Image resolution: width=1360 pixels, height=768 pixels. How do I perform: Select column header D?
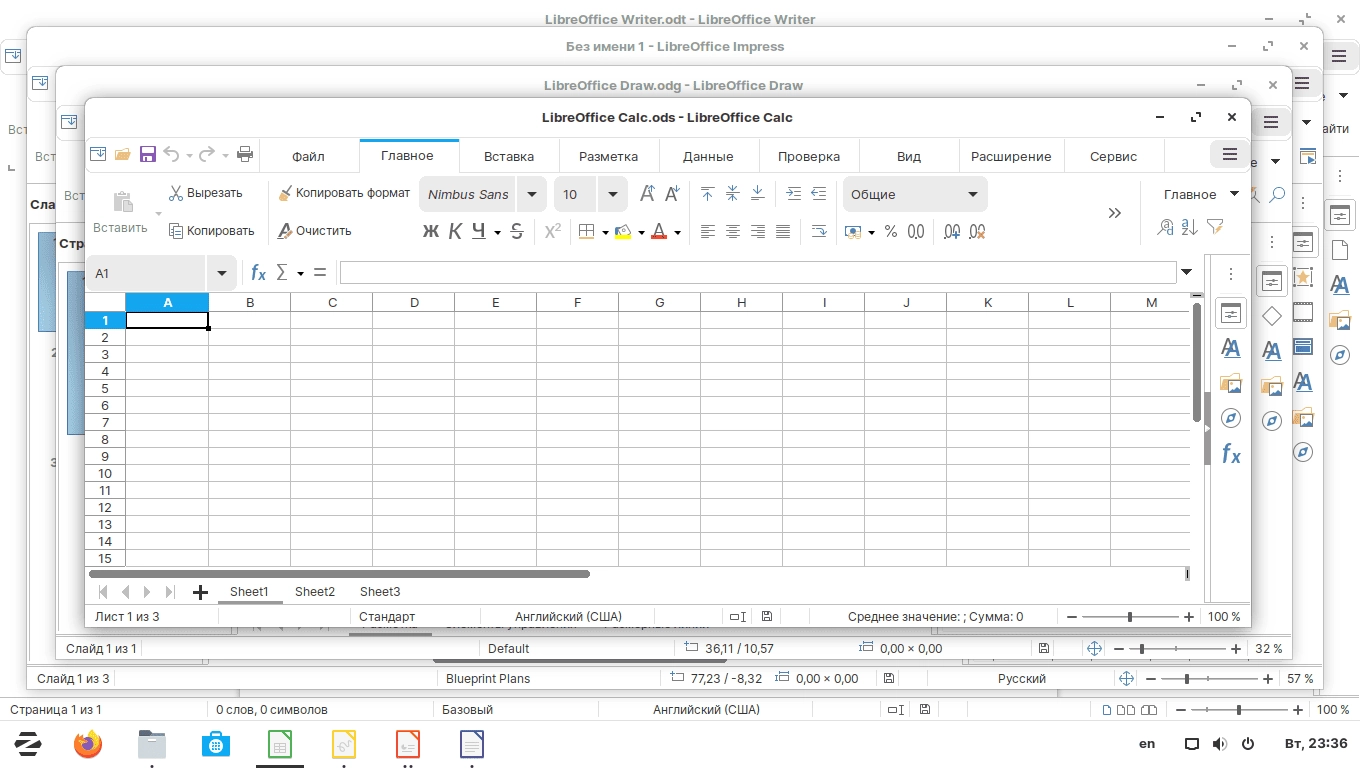[414, 302]
